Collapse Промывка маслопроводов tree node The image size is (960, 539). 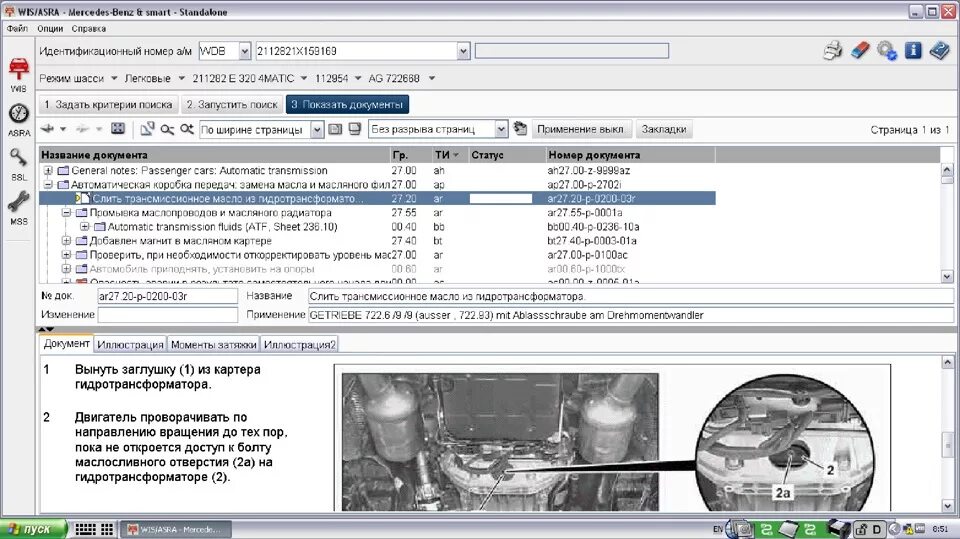66,213
